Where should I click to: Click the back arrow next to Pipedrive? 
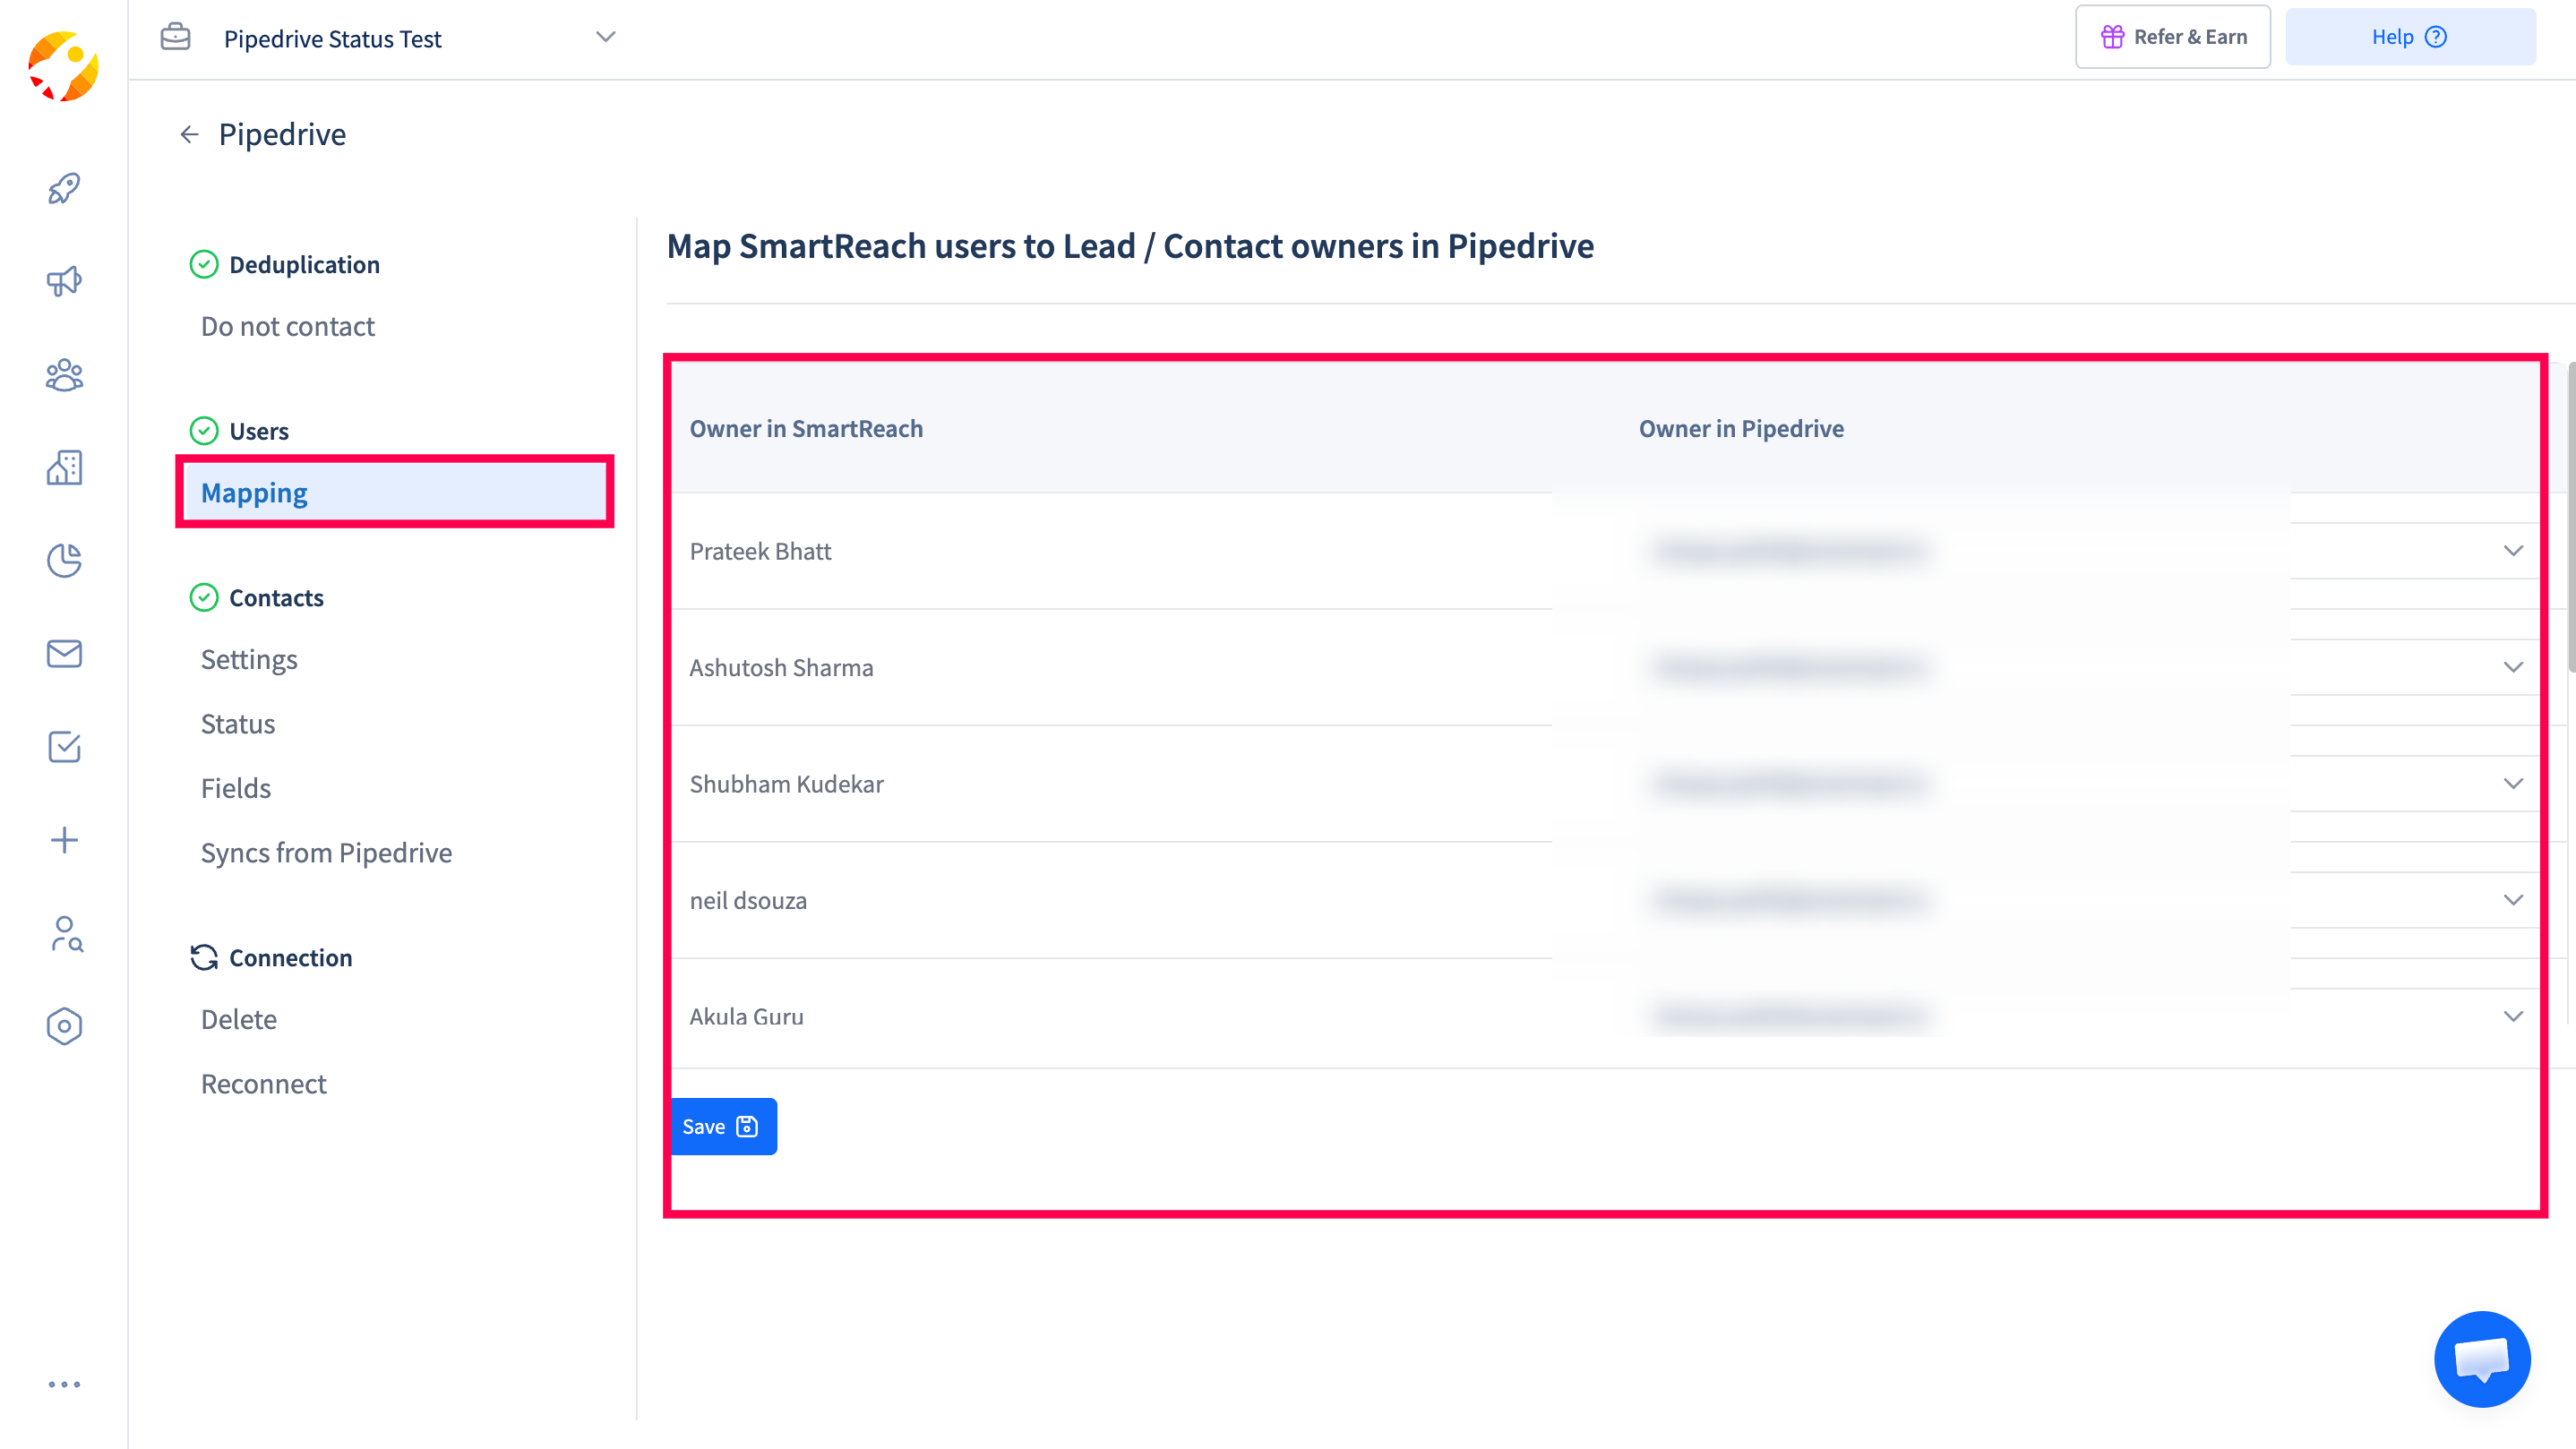[189, 134]
